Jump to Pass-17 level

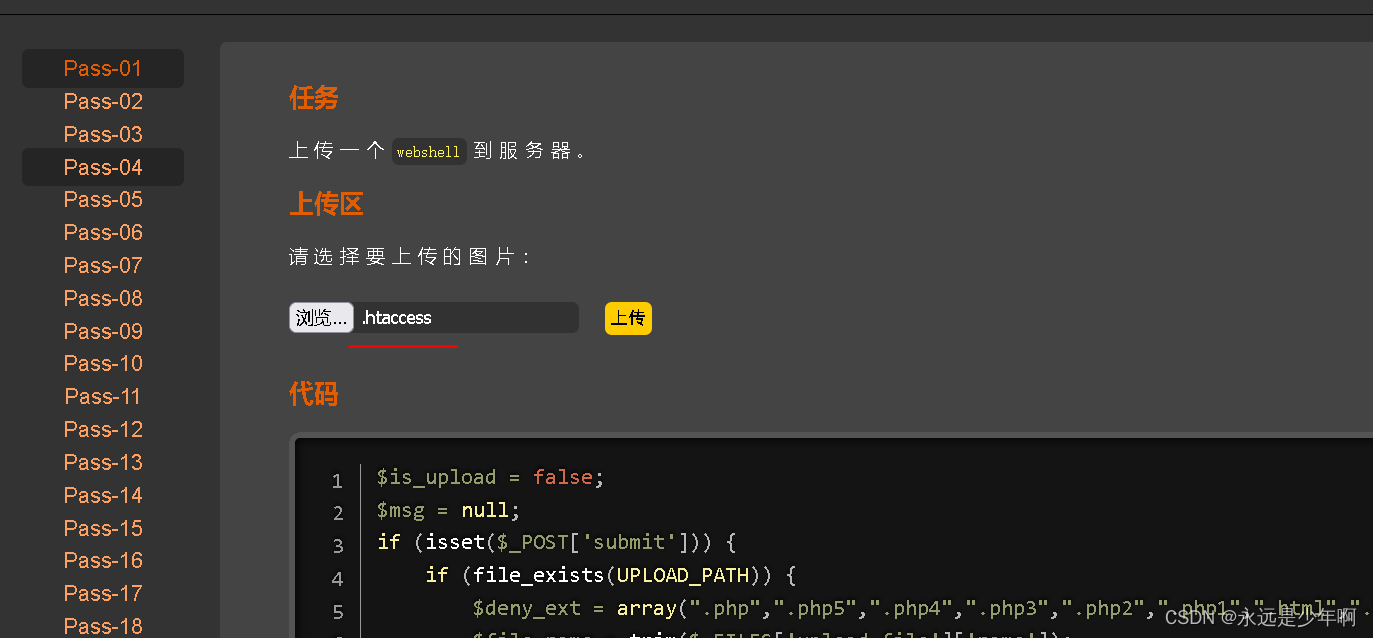point(103,594)
